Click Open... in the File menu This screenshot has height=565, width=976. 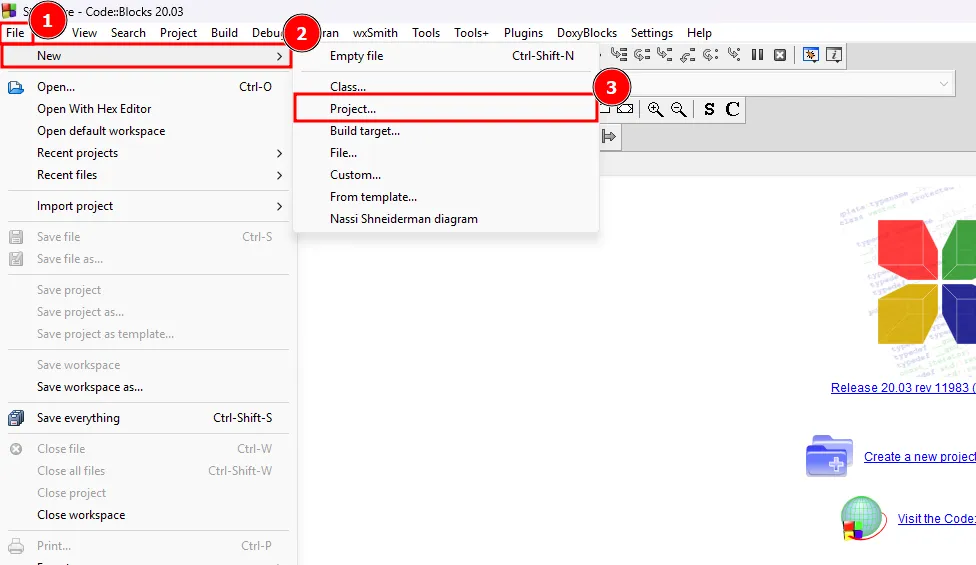click(56, 87)
